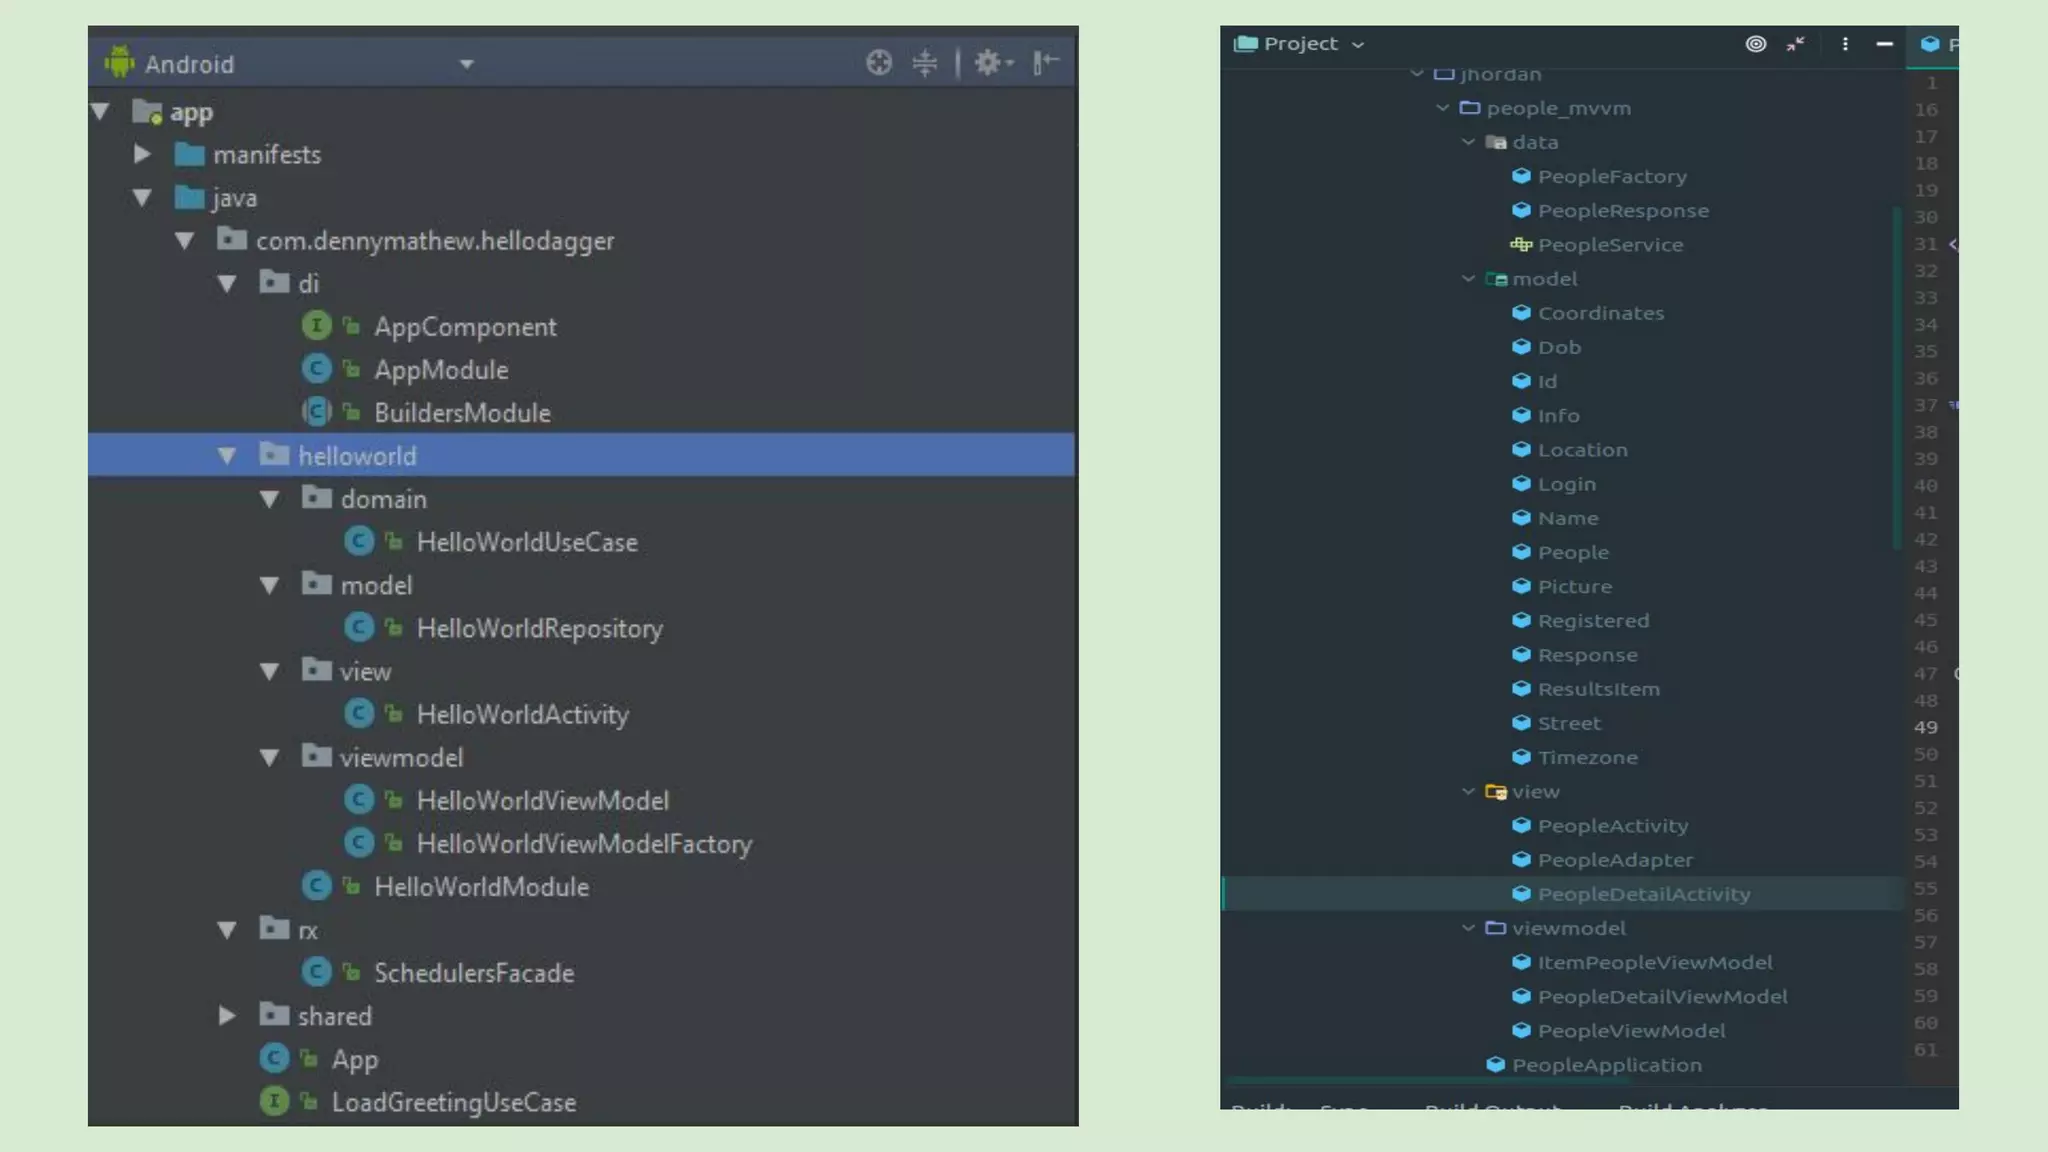Click the minimize dash icon in Project panel
2048x1152 pixels.
coord(1884,44)
